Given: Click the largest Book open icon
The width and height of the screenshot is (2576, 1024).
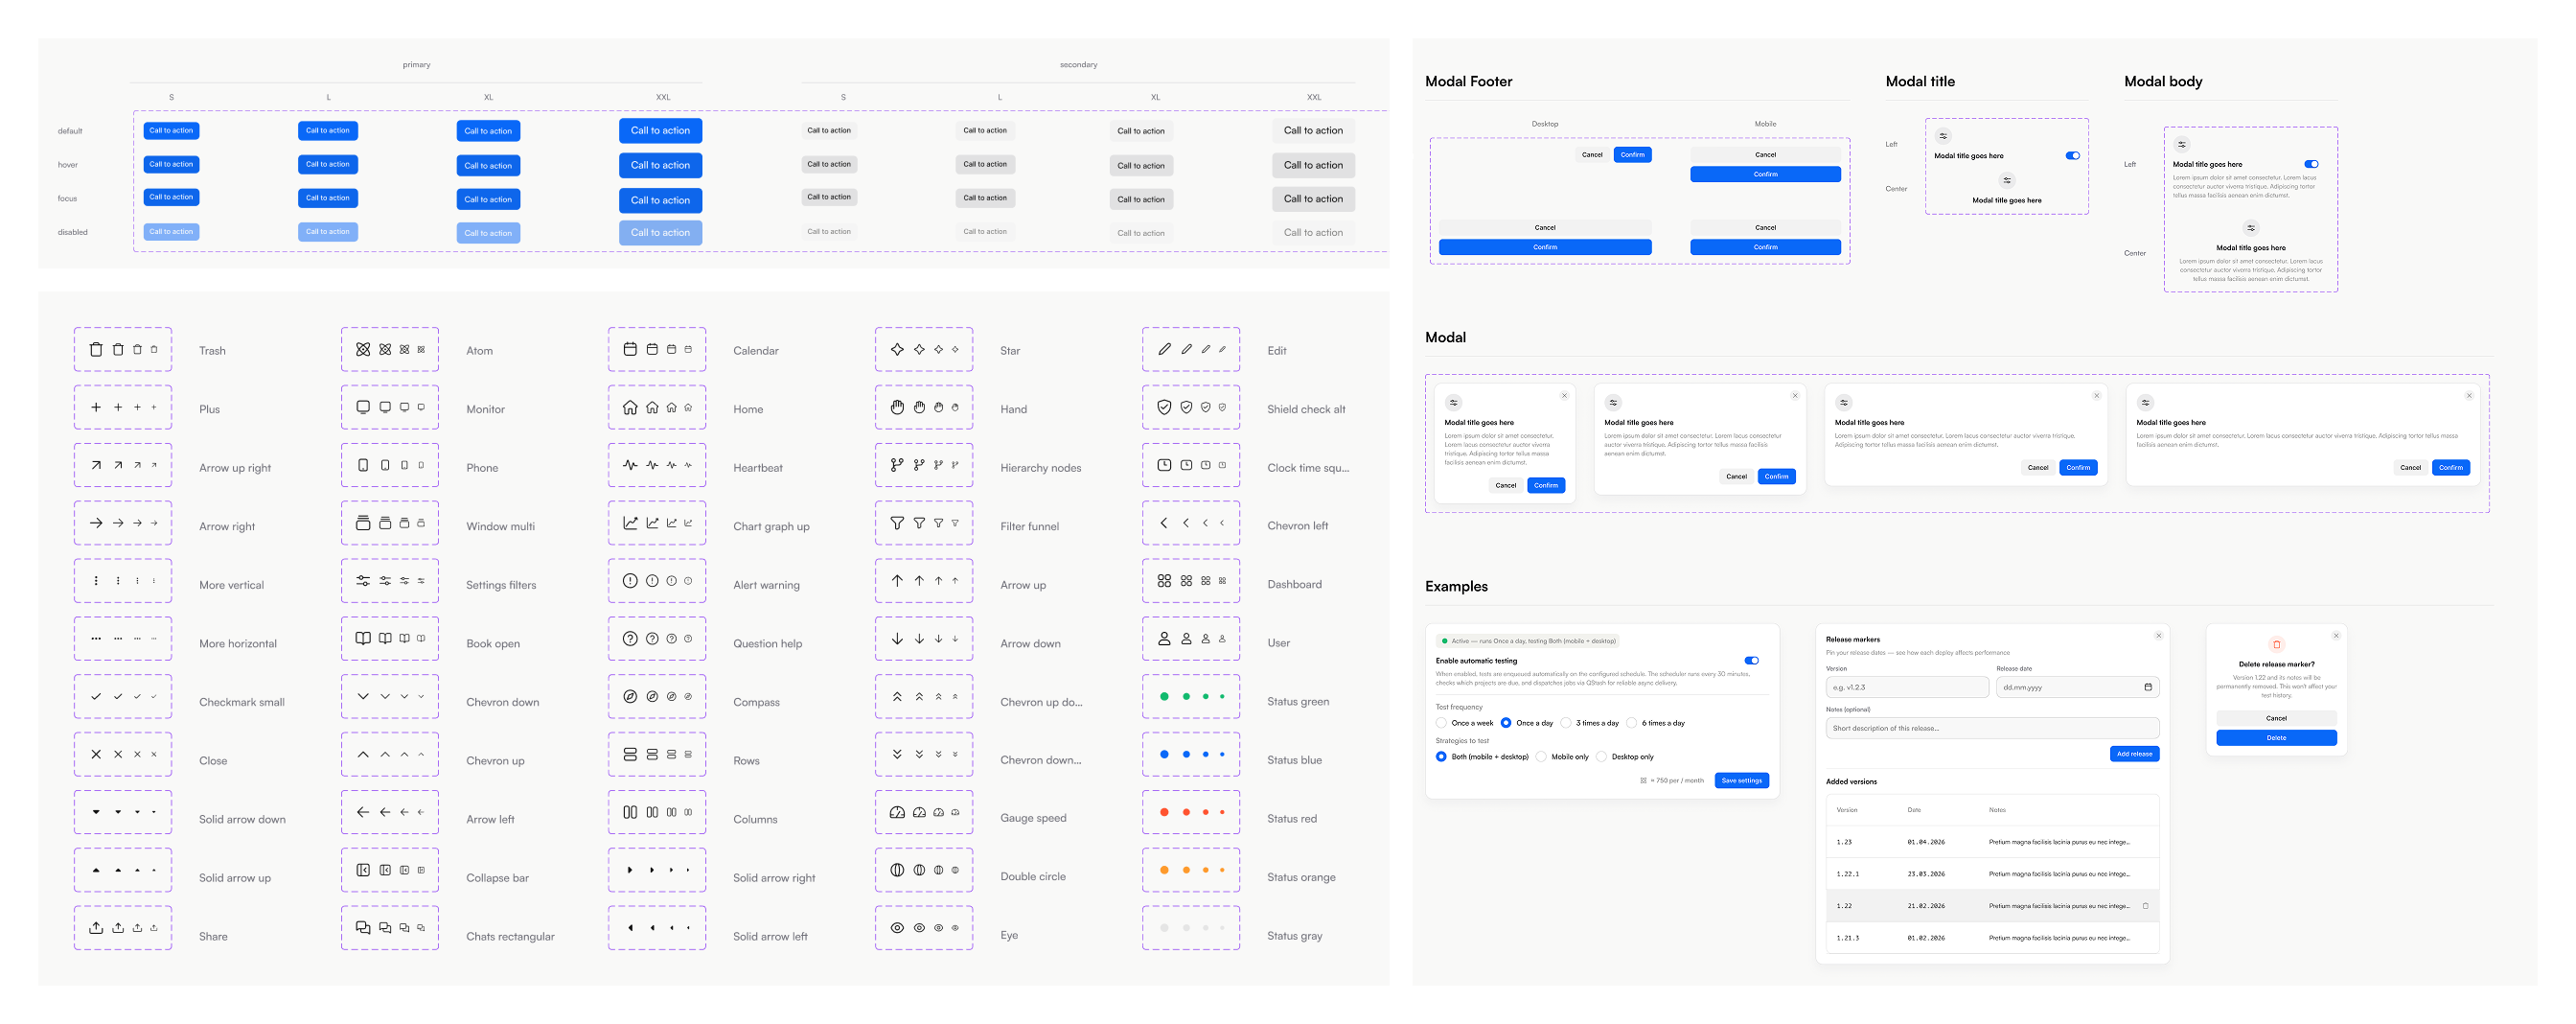Looking at the screenshot, I should click(x=363, y=638).
